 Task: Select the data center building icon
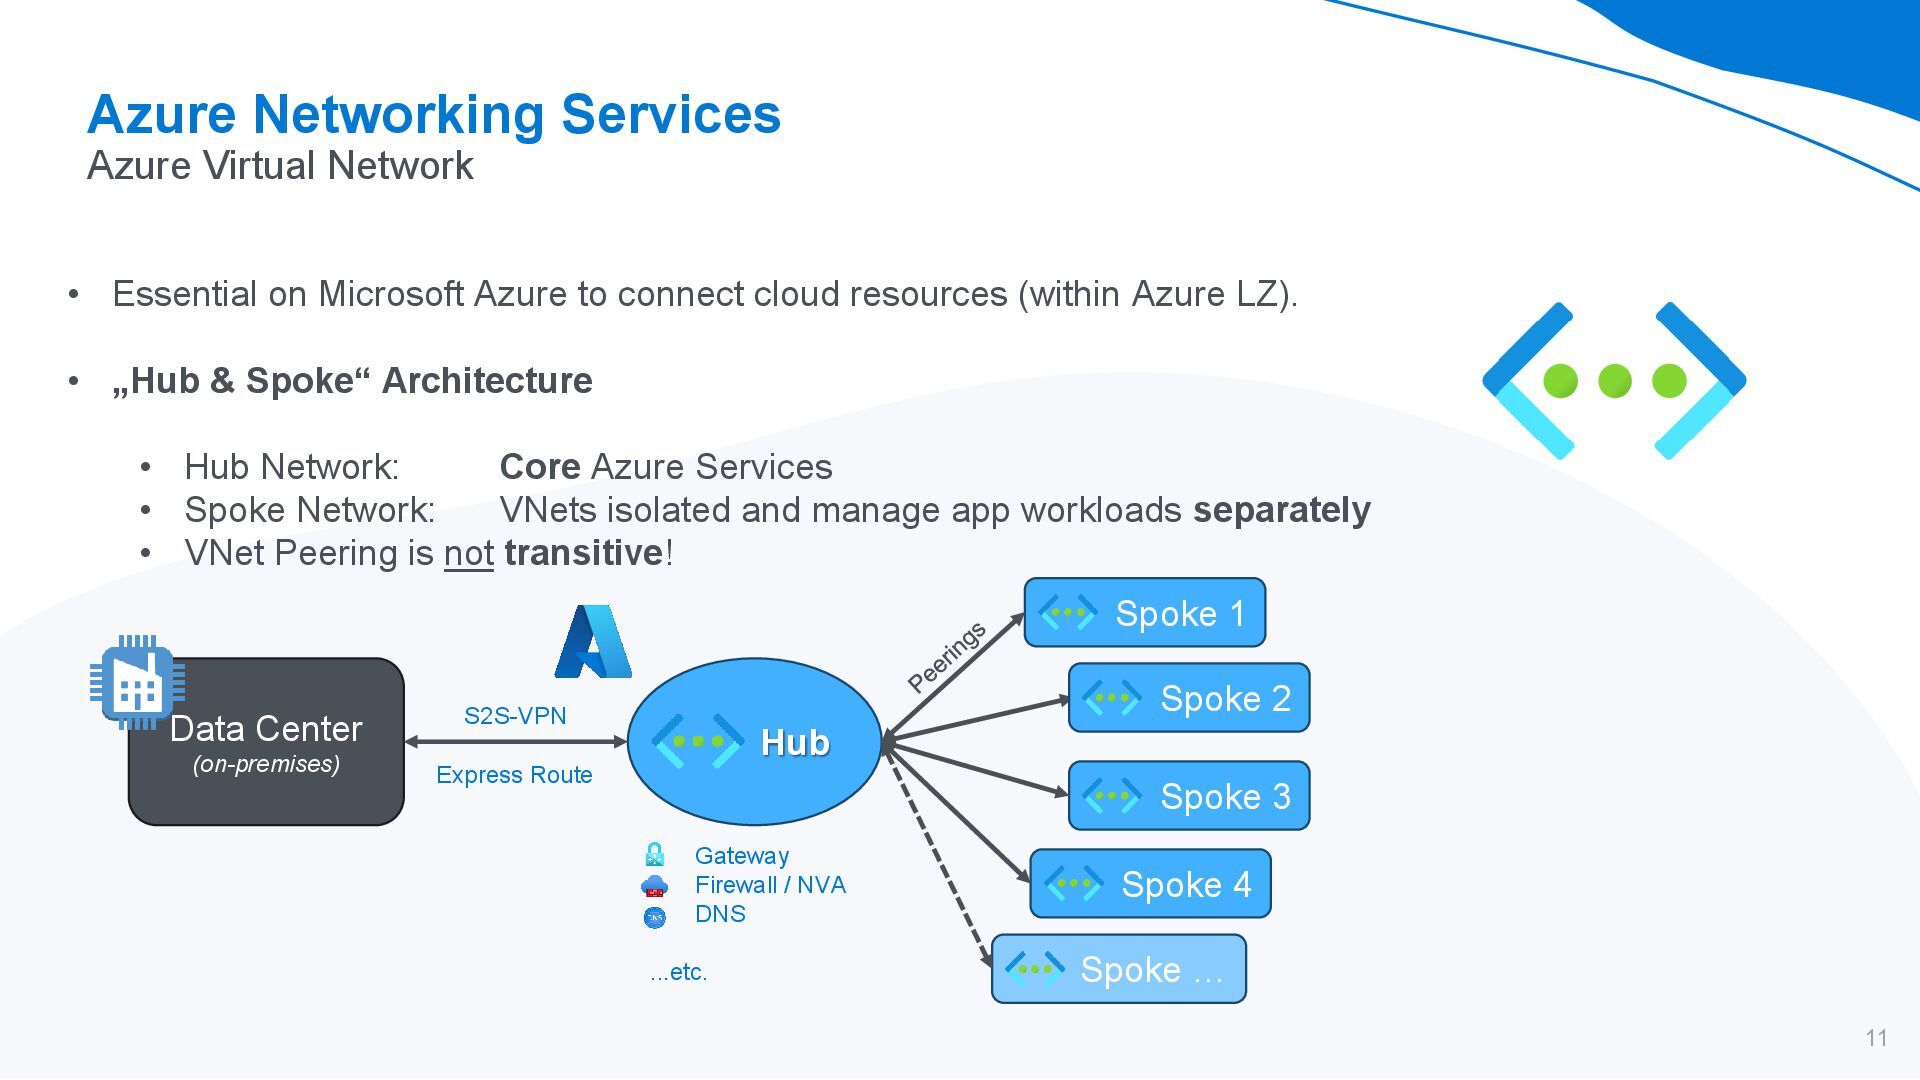137,683
